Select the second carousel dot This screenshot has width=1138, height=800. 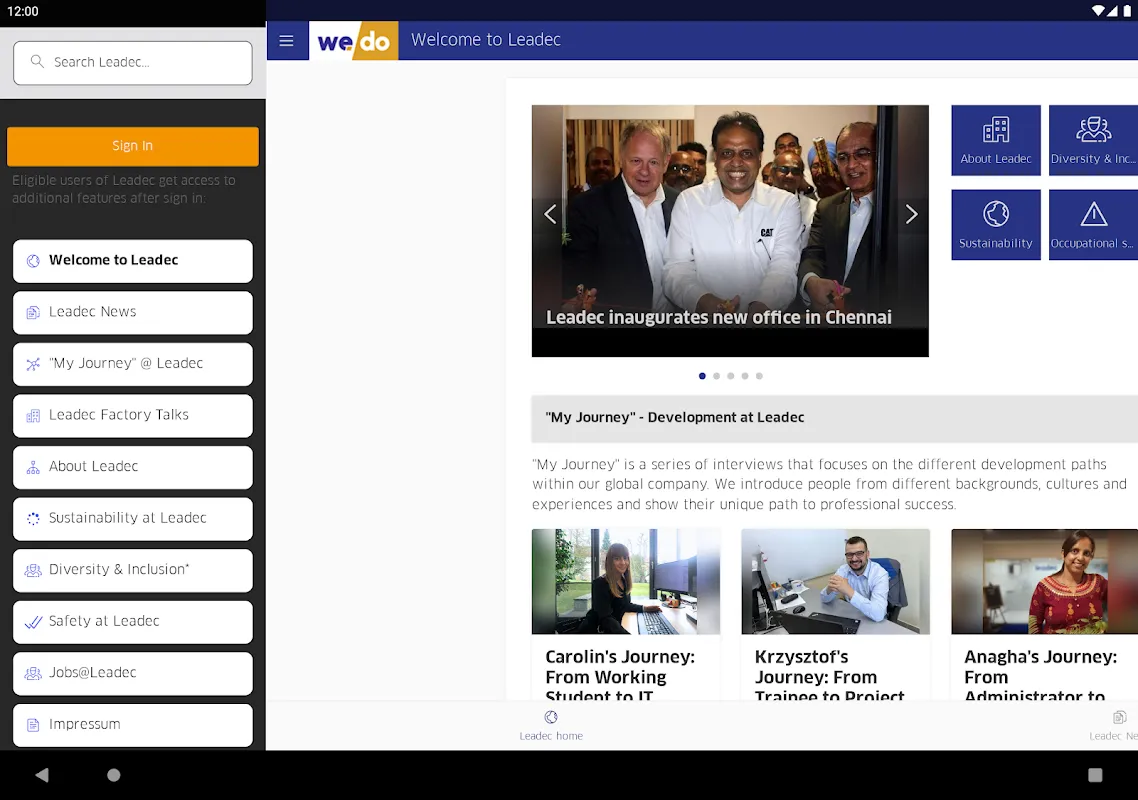(x=716, y=376)
